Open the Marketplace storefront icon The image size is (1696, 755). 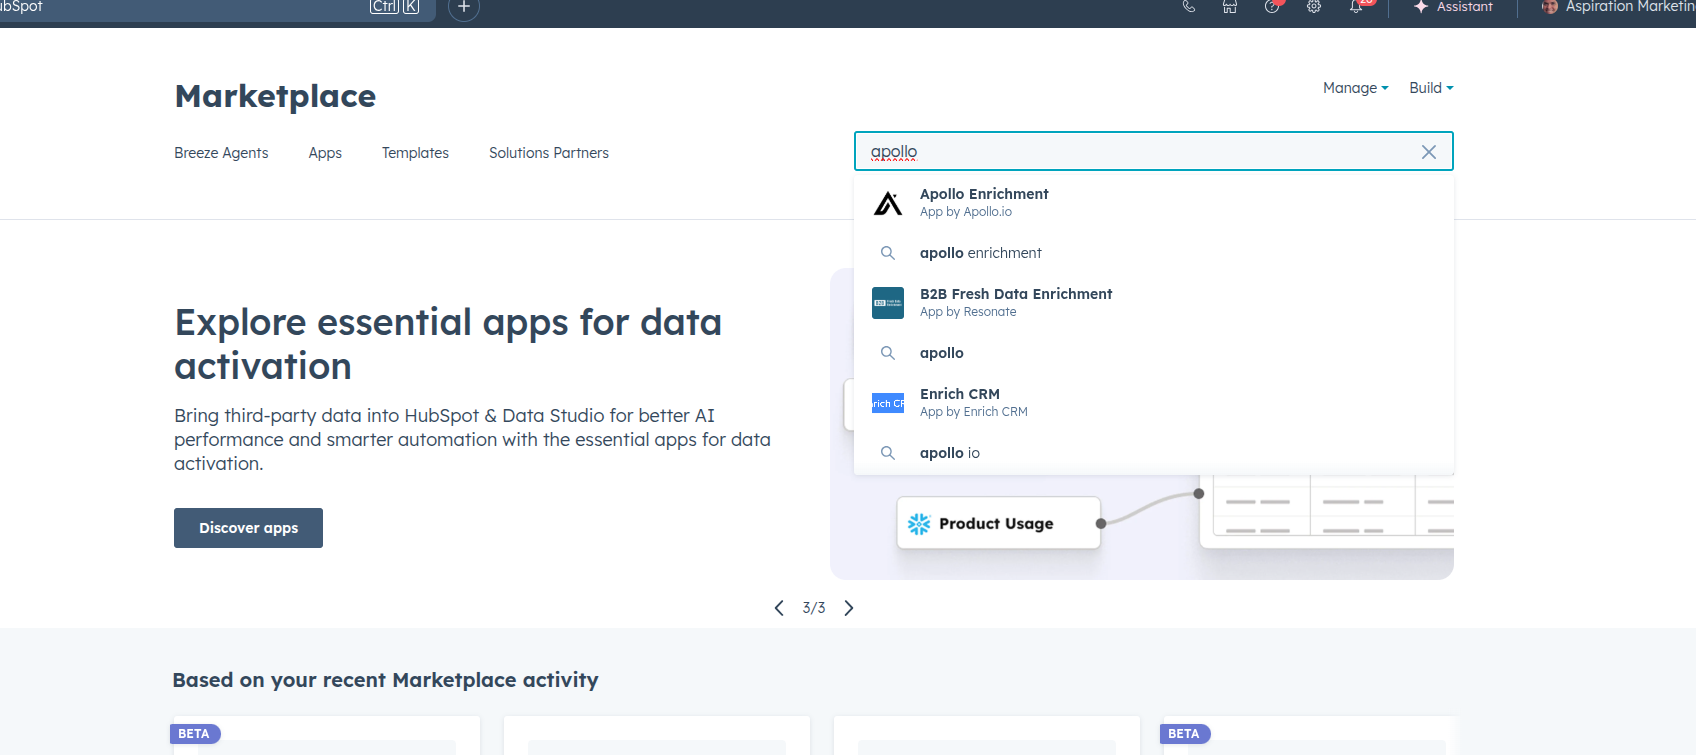1230,7
